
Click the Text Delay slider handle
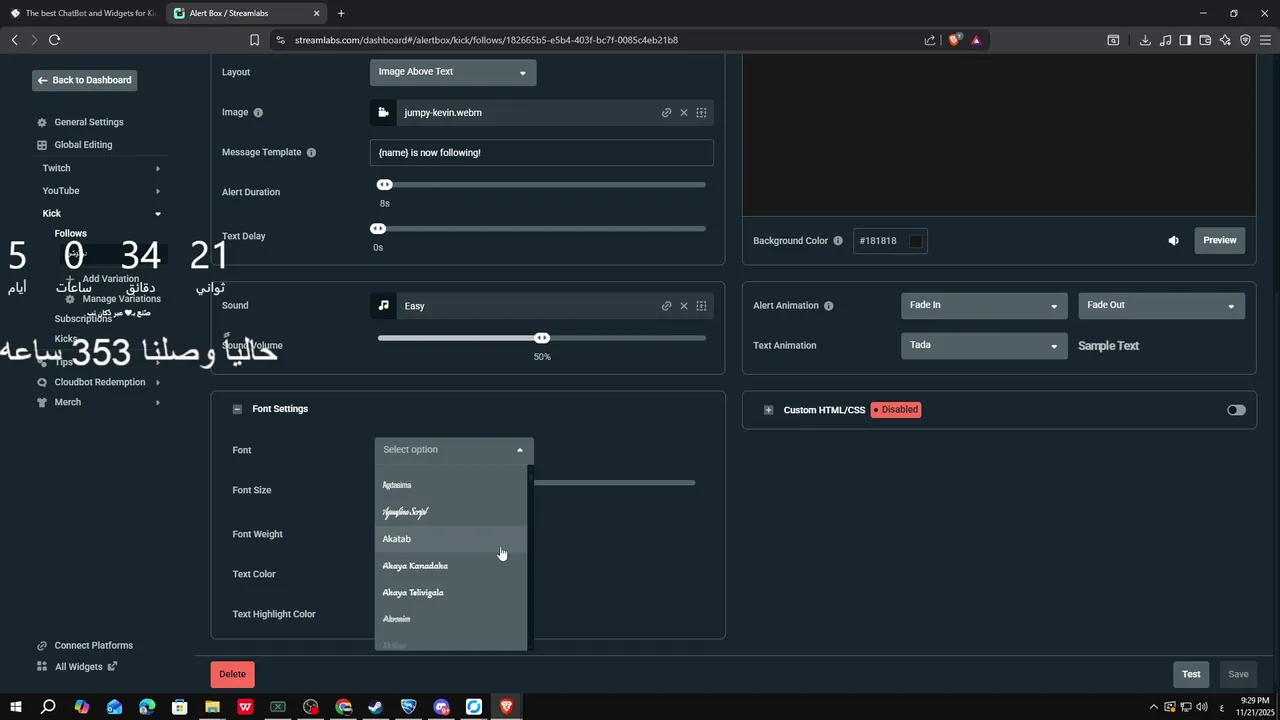coord(378,229)
